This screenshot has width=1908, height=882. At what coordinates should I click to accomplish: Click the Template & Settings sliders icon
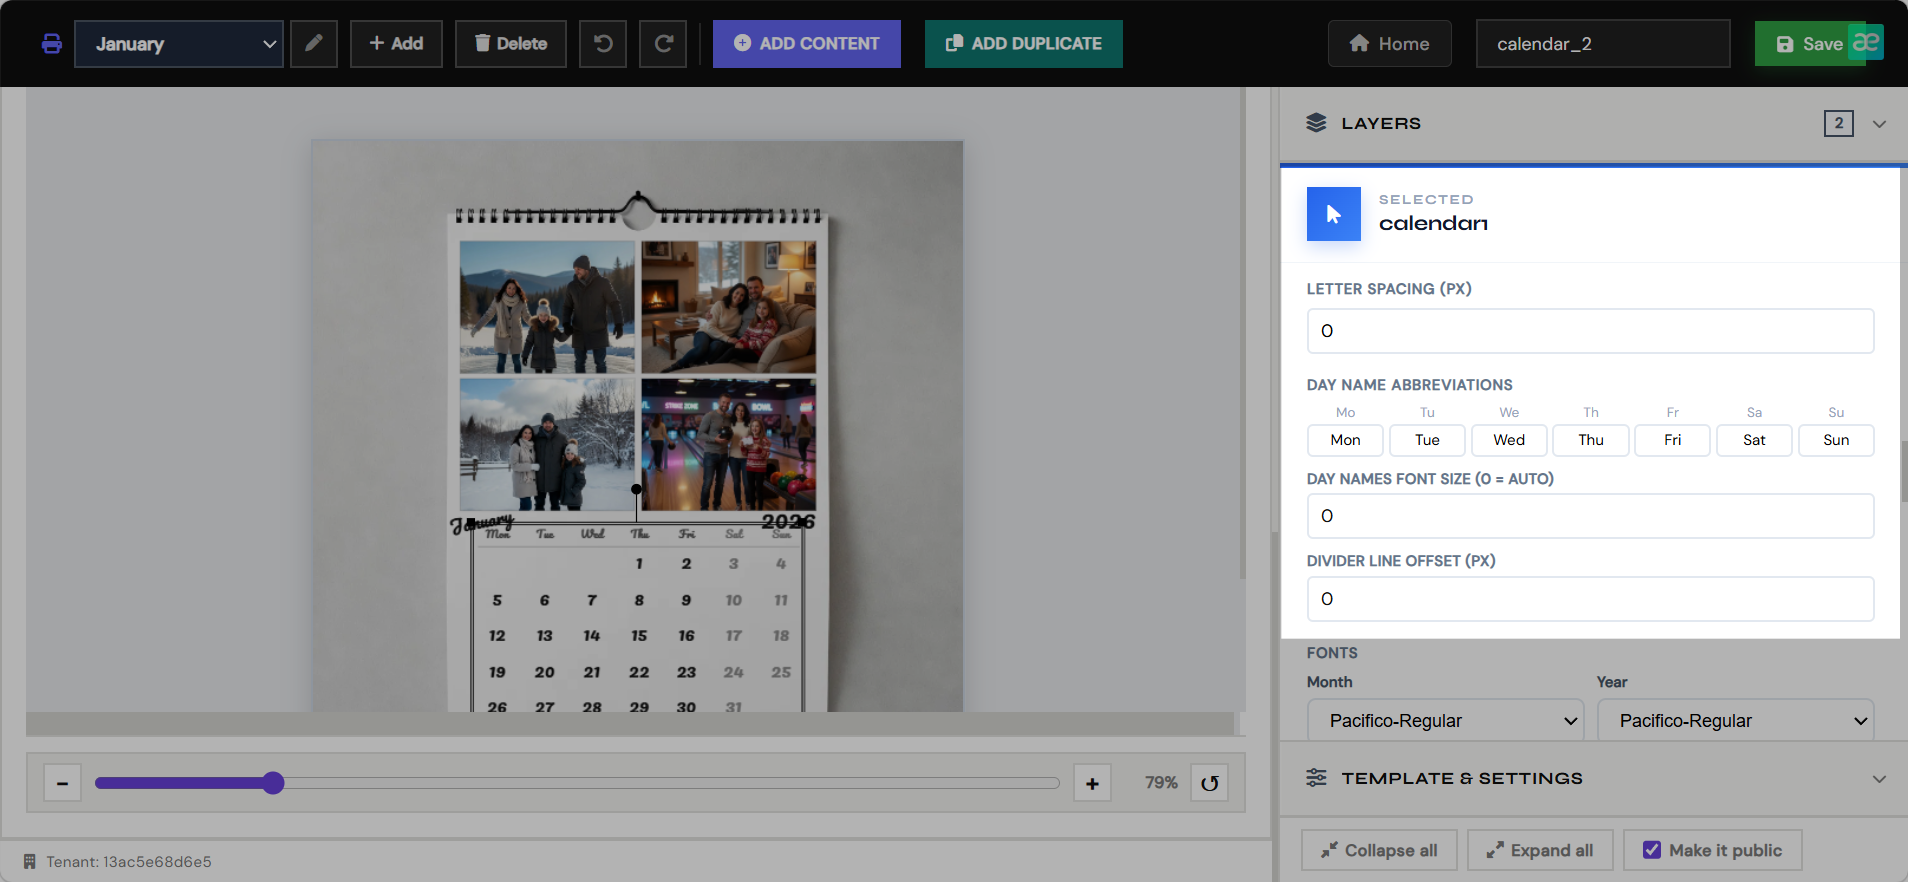(1316, 777)
